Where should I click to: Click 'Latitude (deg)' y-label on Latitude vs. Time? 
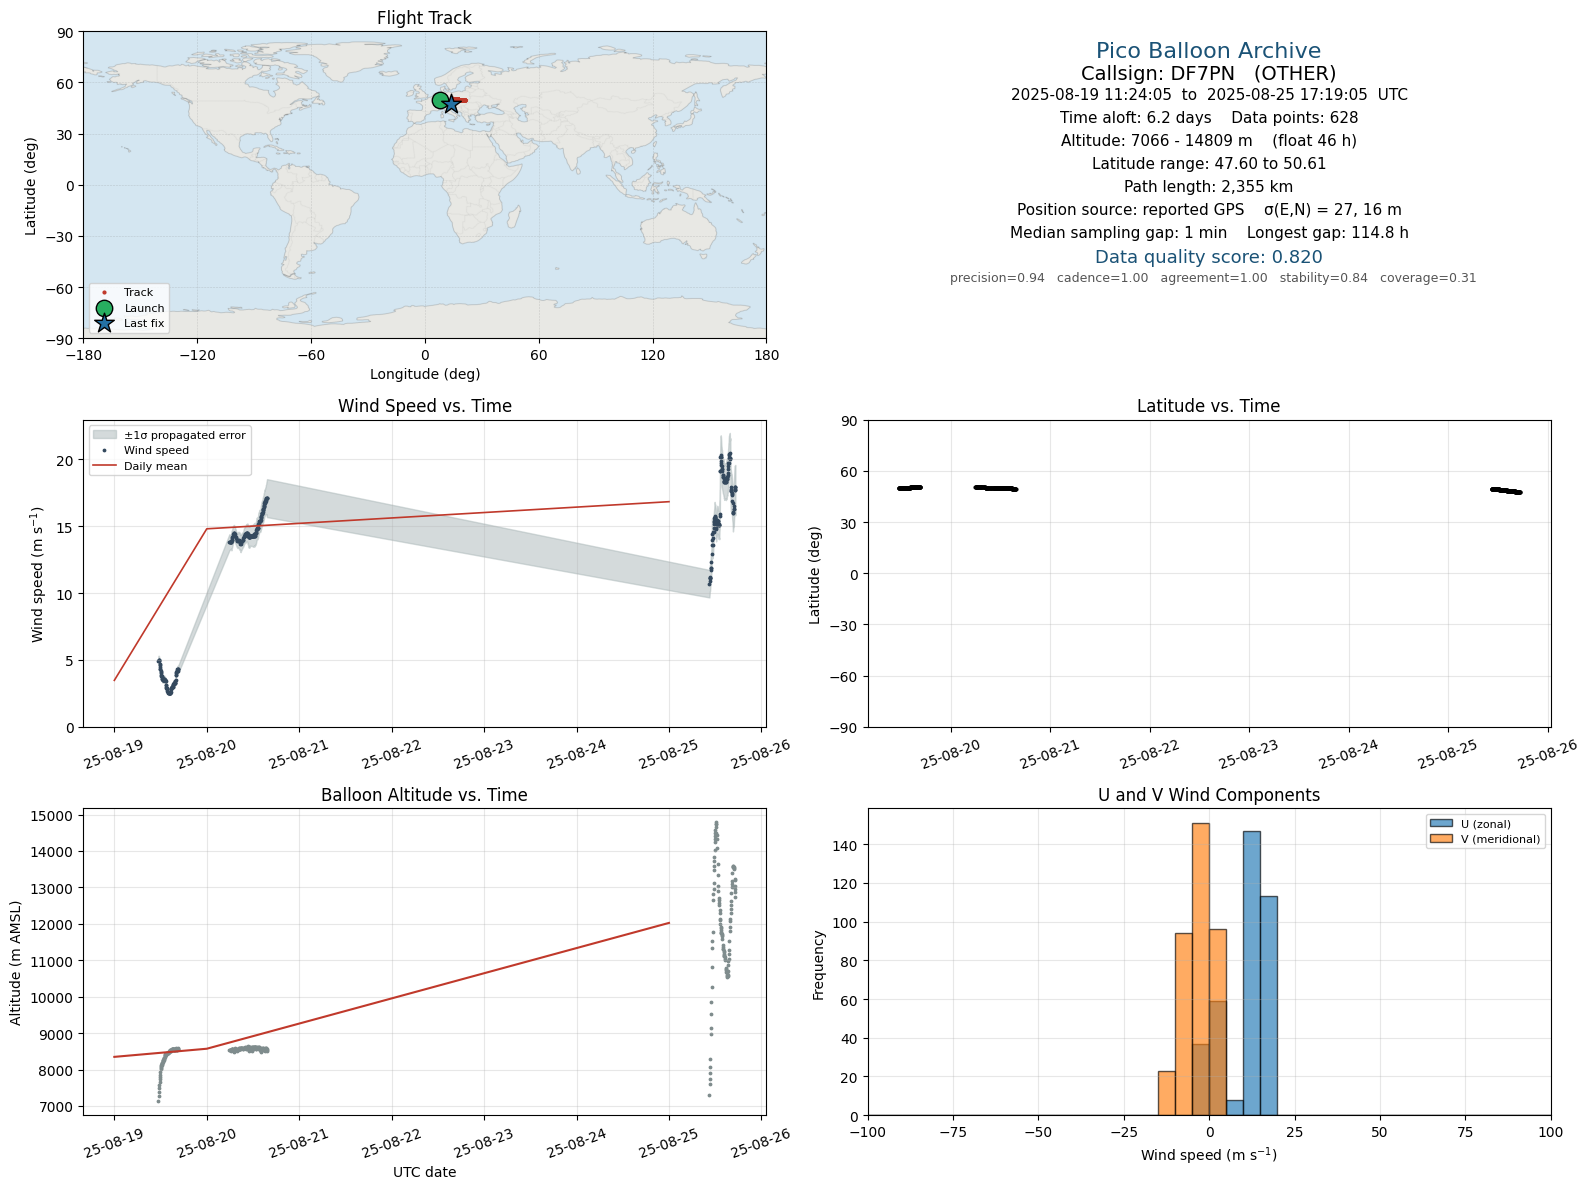(815, 575)
